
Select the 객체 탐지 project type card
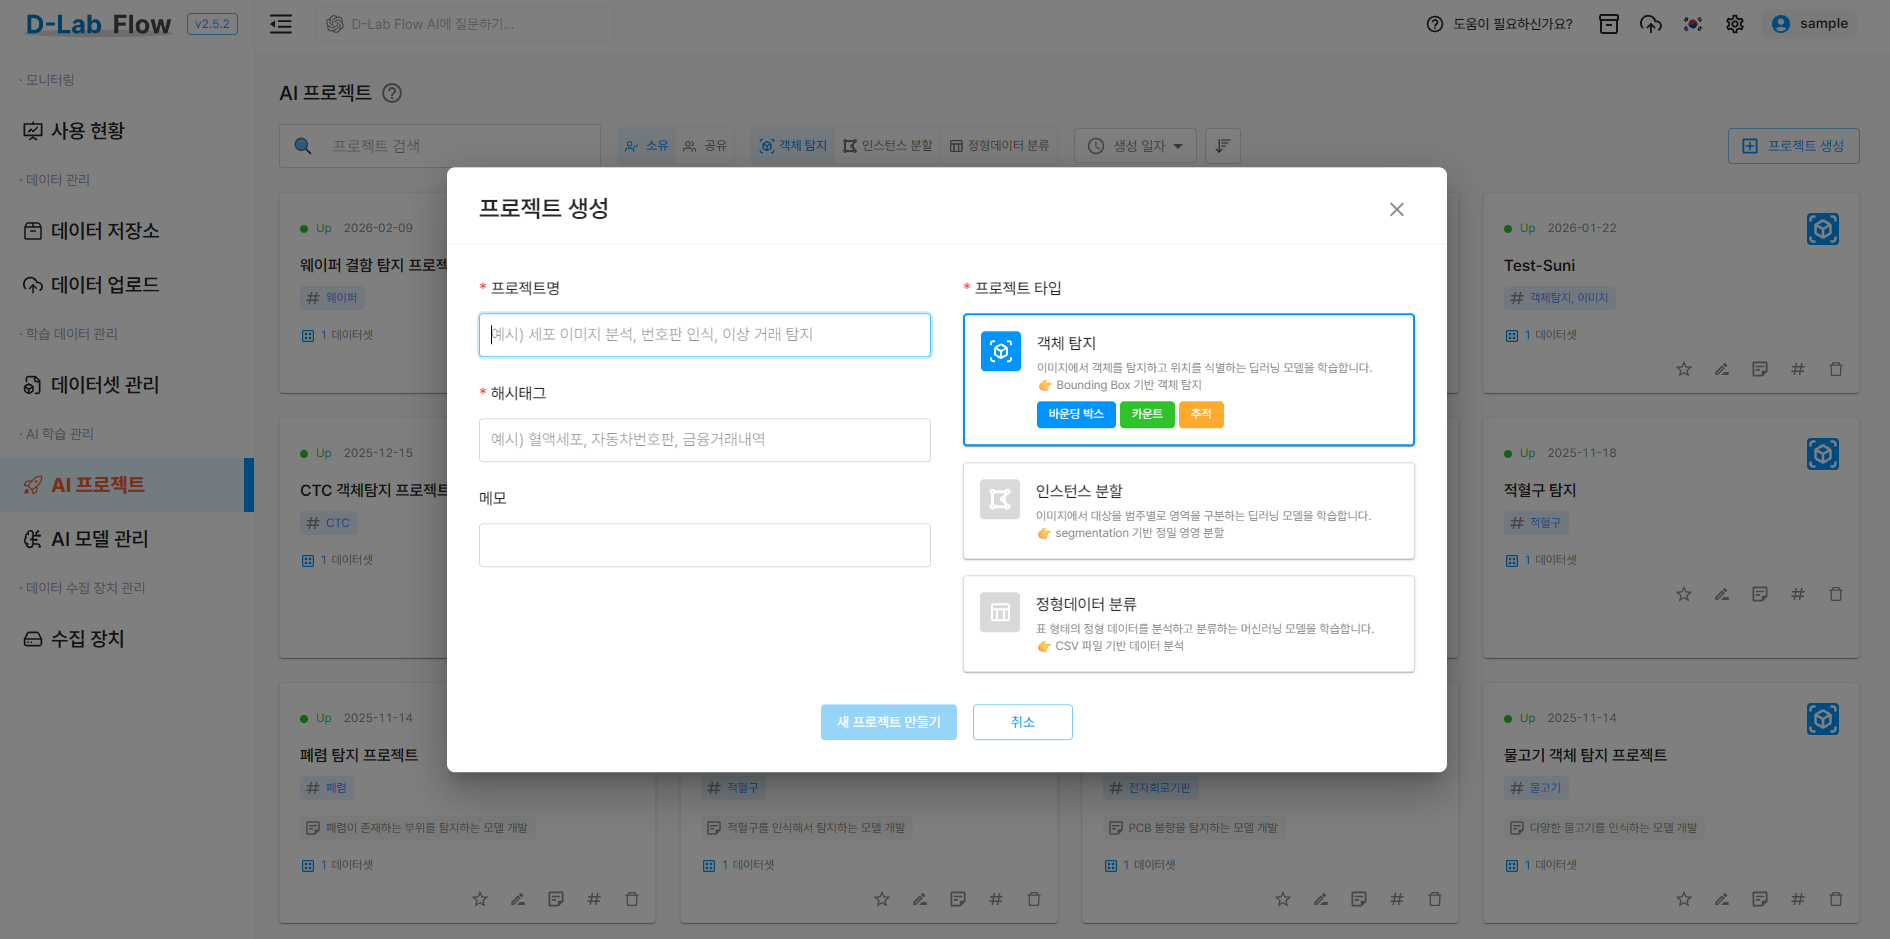click(1189, 380)
